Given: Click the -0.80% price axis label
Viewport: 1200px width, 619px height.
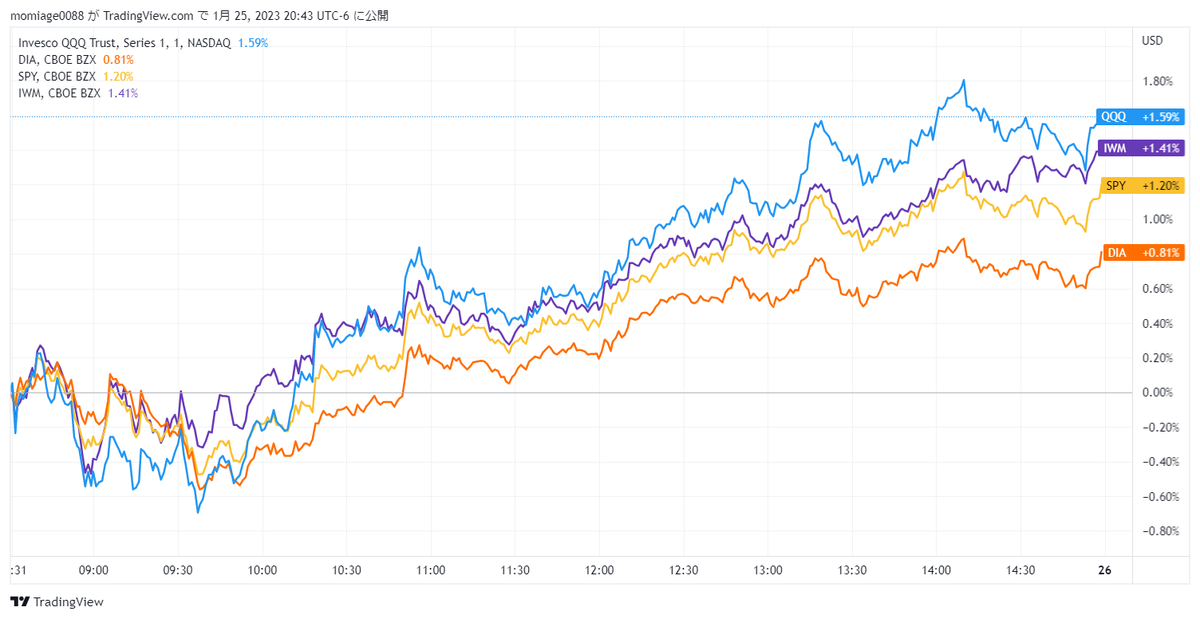Looking at the screenshot, I should point(1155,531).
